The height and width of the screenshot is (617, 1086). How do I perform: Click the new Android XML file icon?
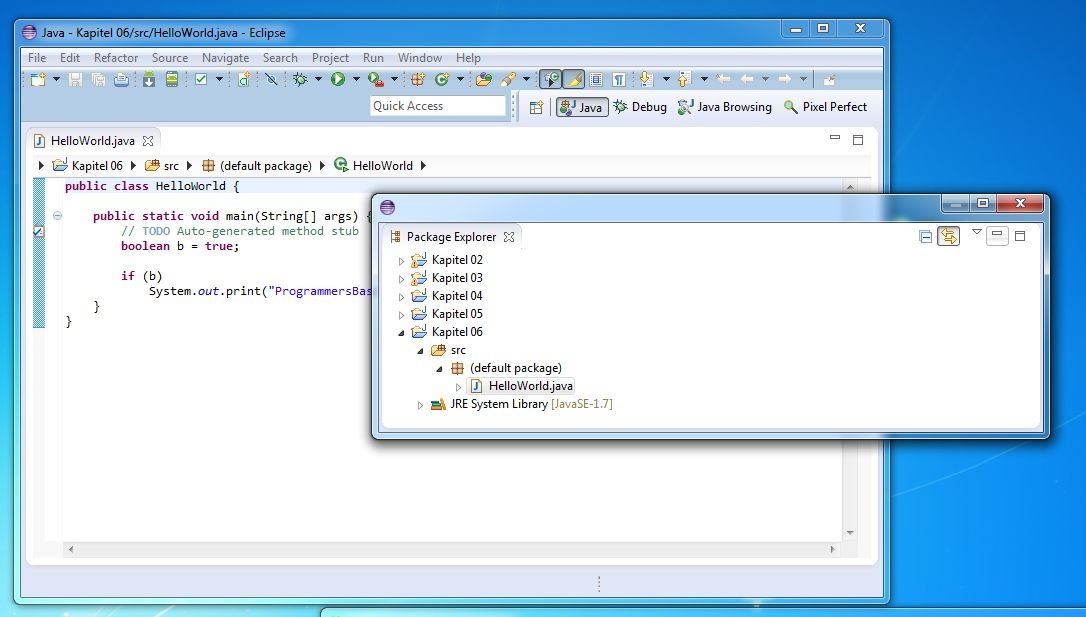244,80
